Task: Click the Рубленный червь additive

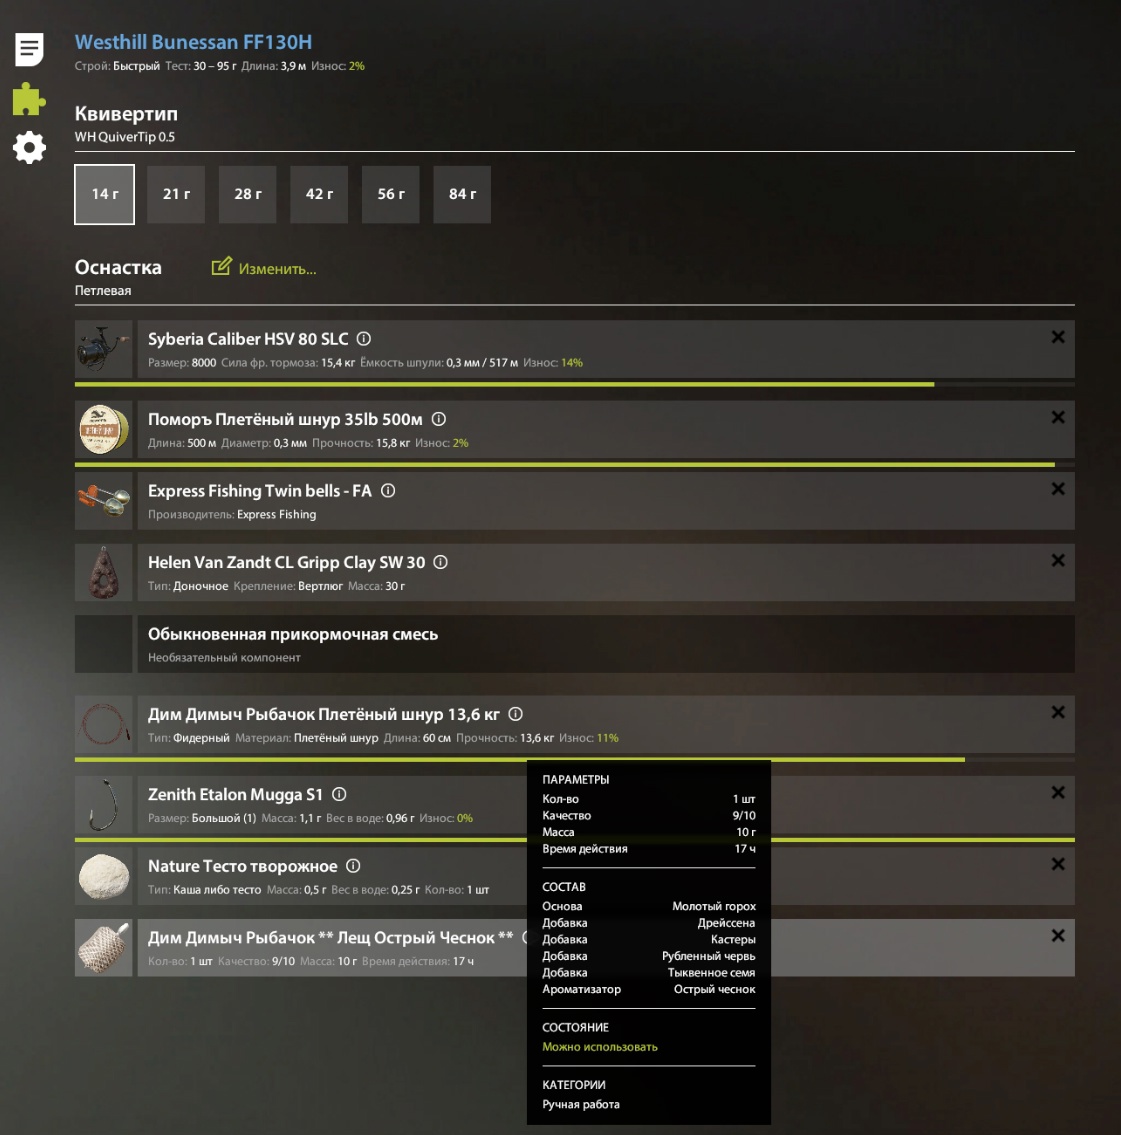Action: click(708, 956)
